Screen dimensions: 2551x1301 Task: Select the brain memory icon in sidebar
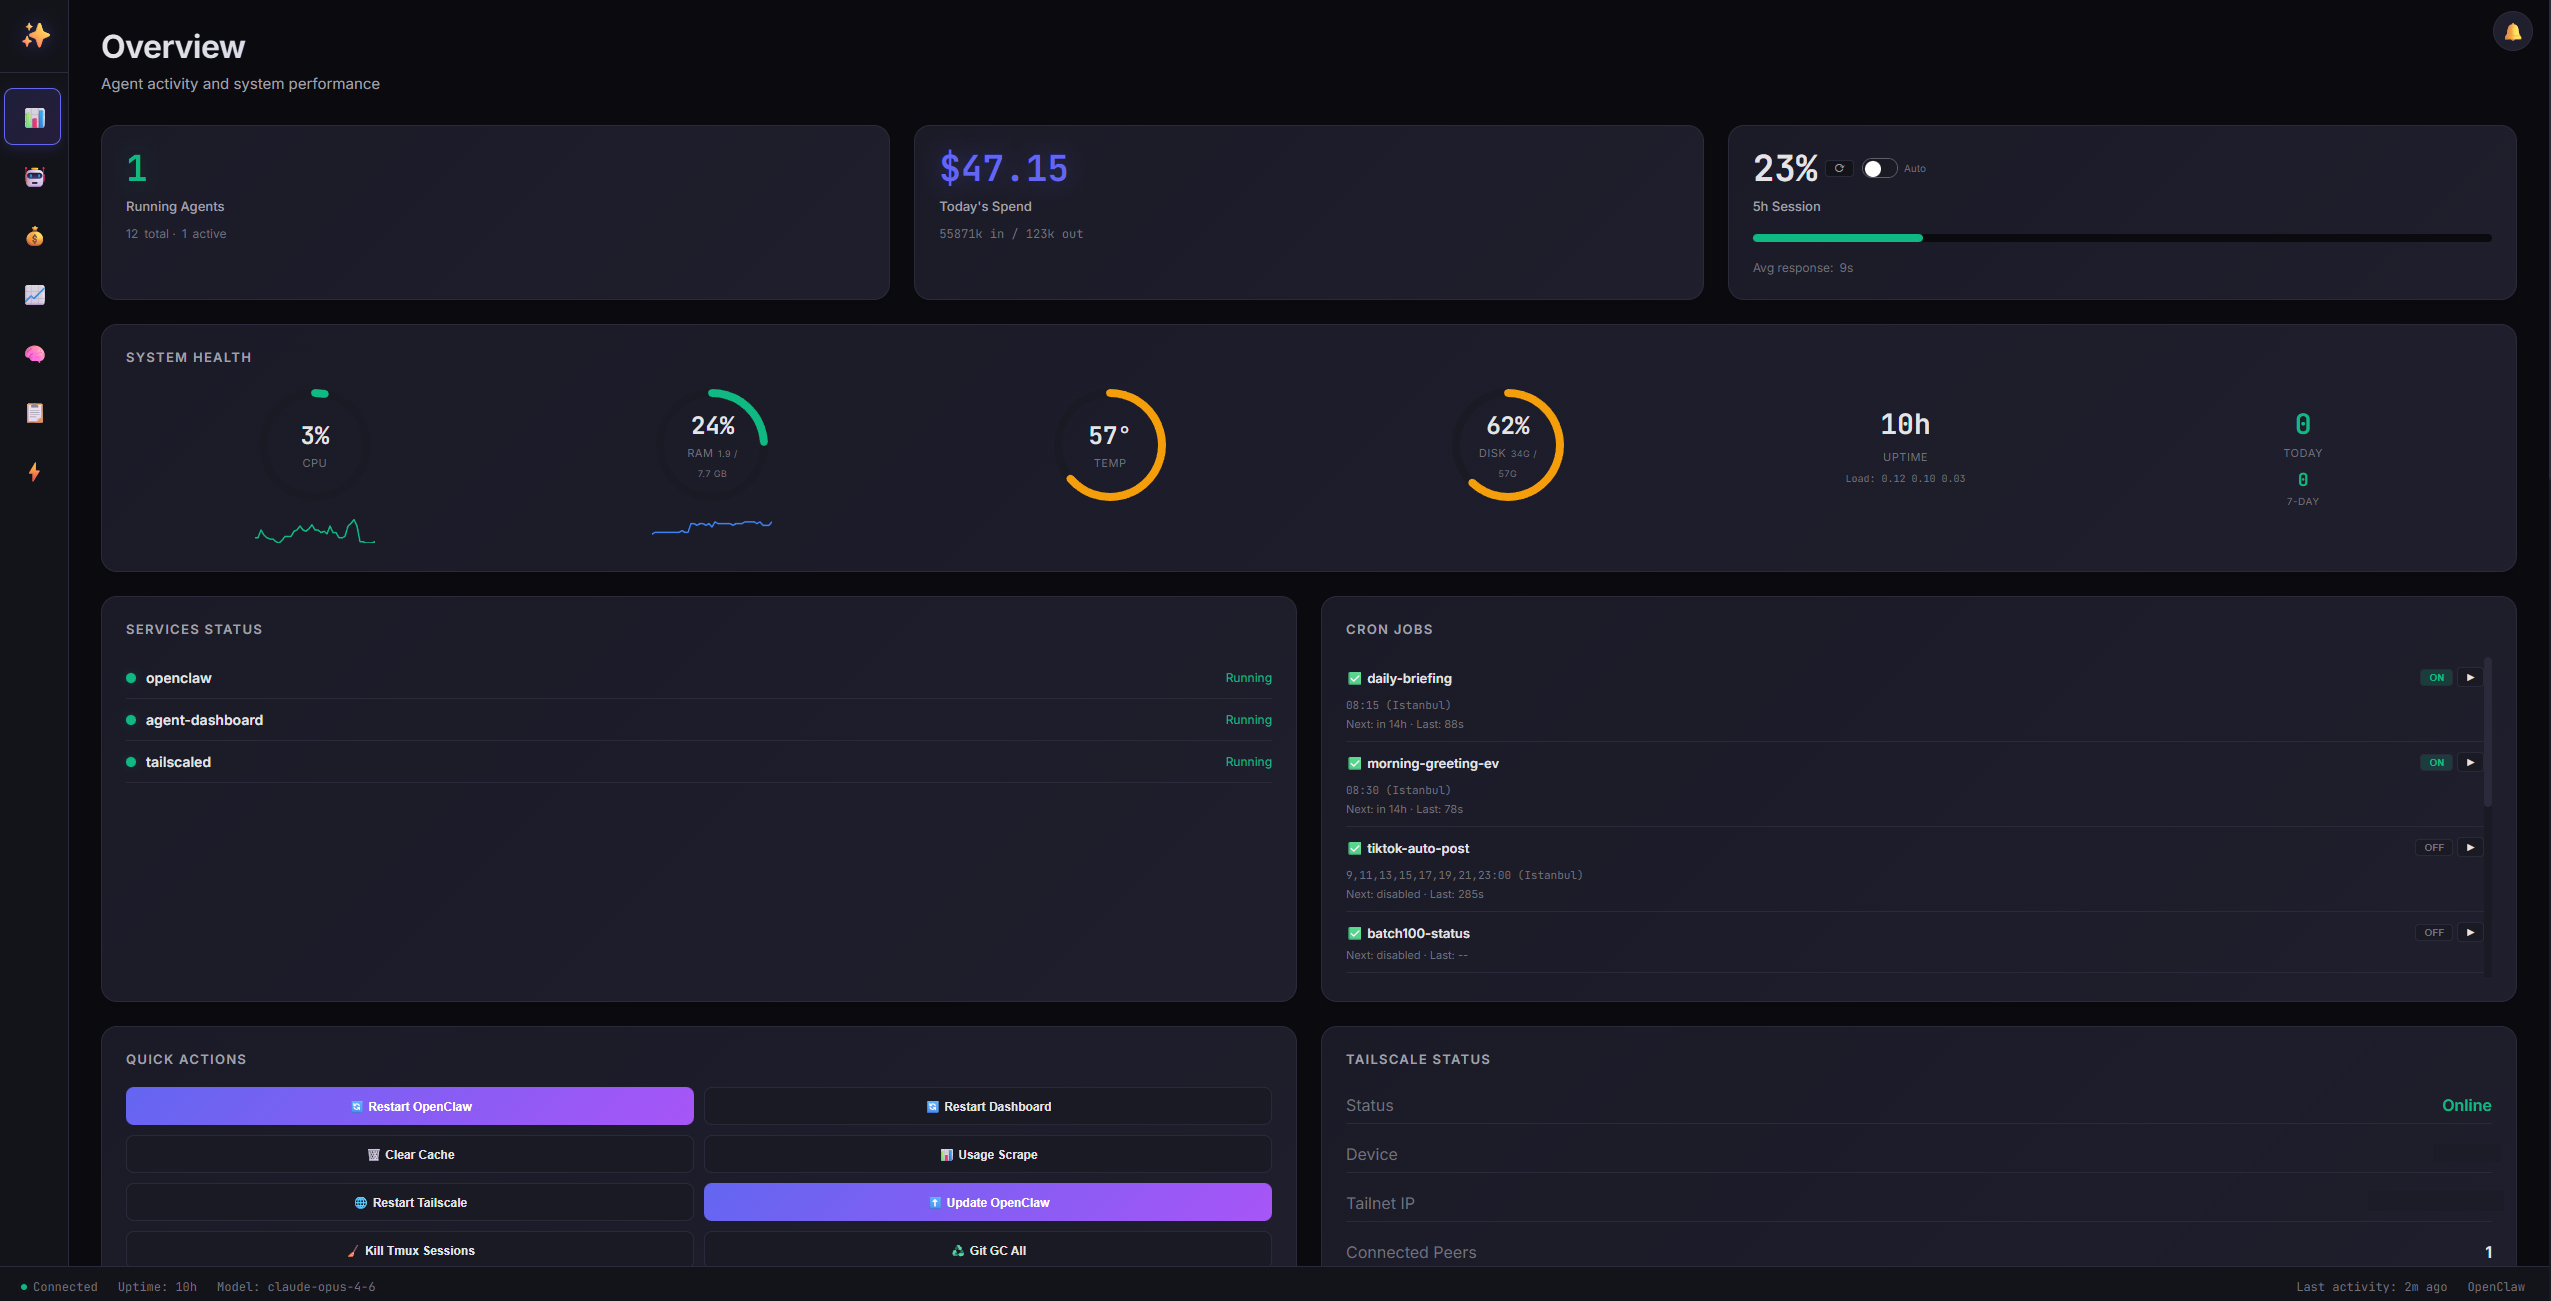34,354
